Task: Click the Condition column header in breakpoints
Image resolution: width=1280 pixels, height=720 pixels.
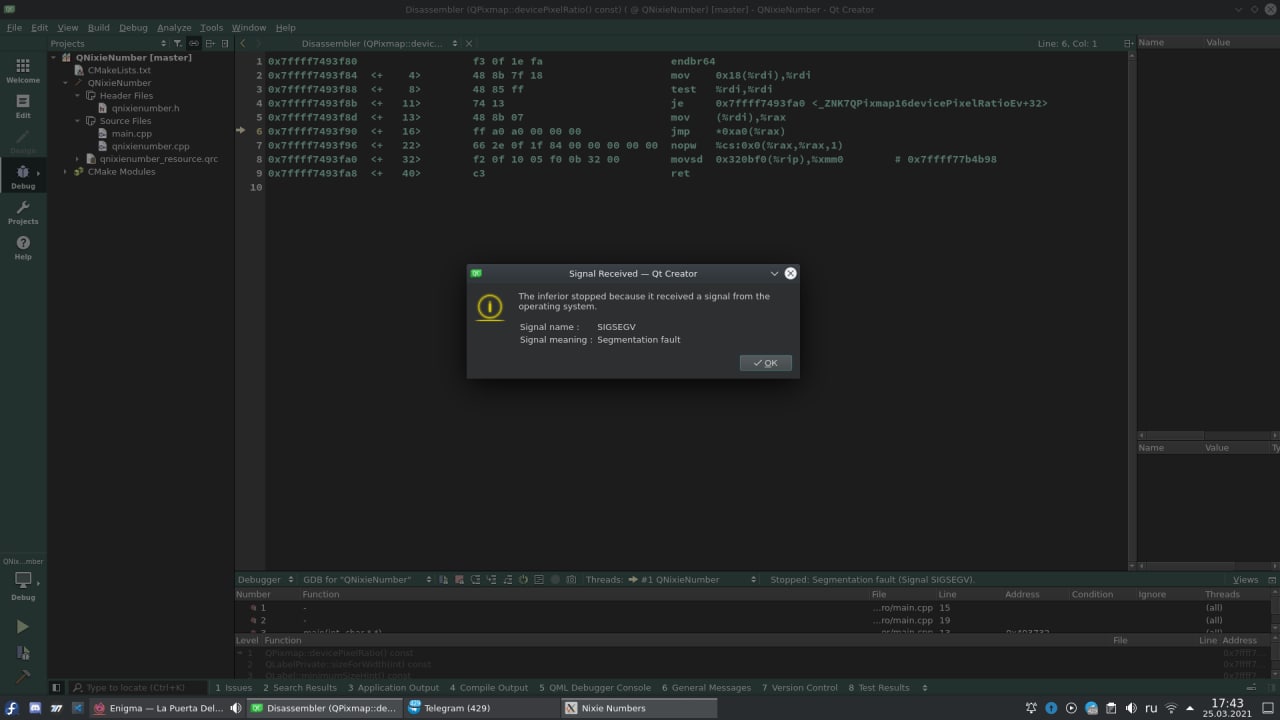Action: (x=1092, y=594)
